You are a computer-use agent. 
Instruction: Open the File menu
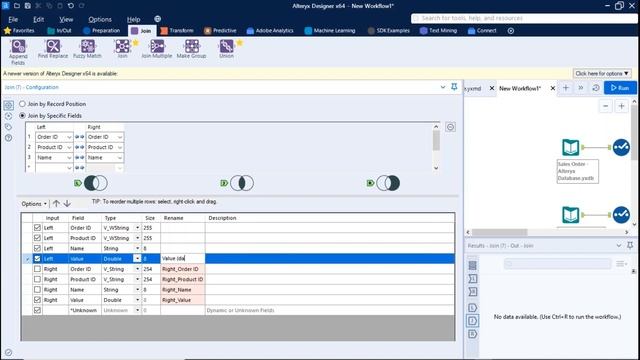coord(13,19)
